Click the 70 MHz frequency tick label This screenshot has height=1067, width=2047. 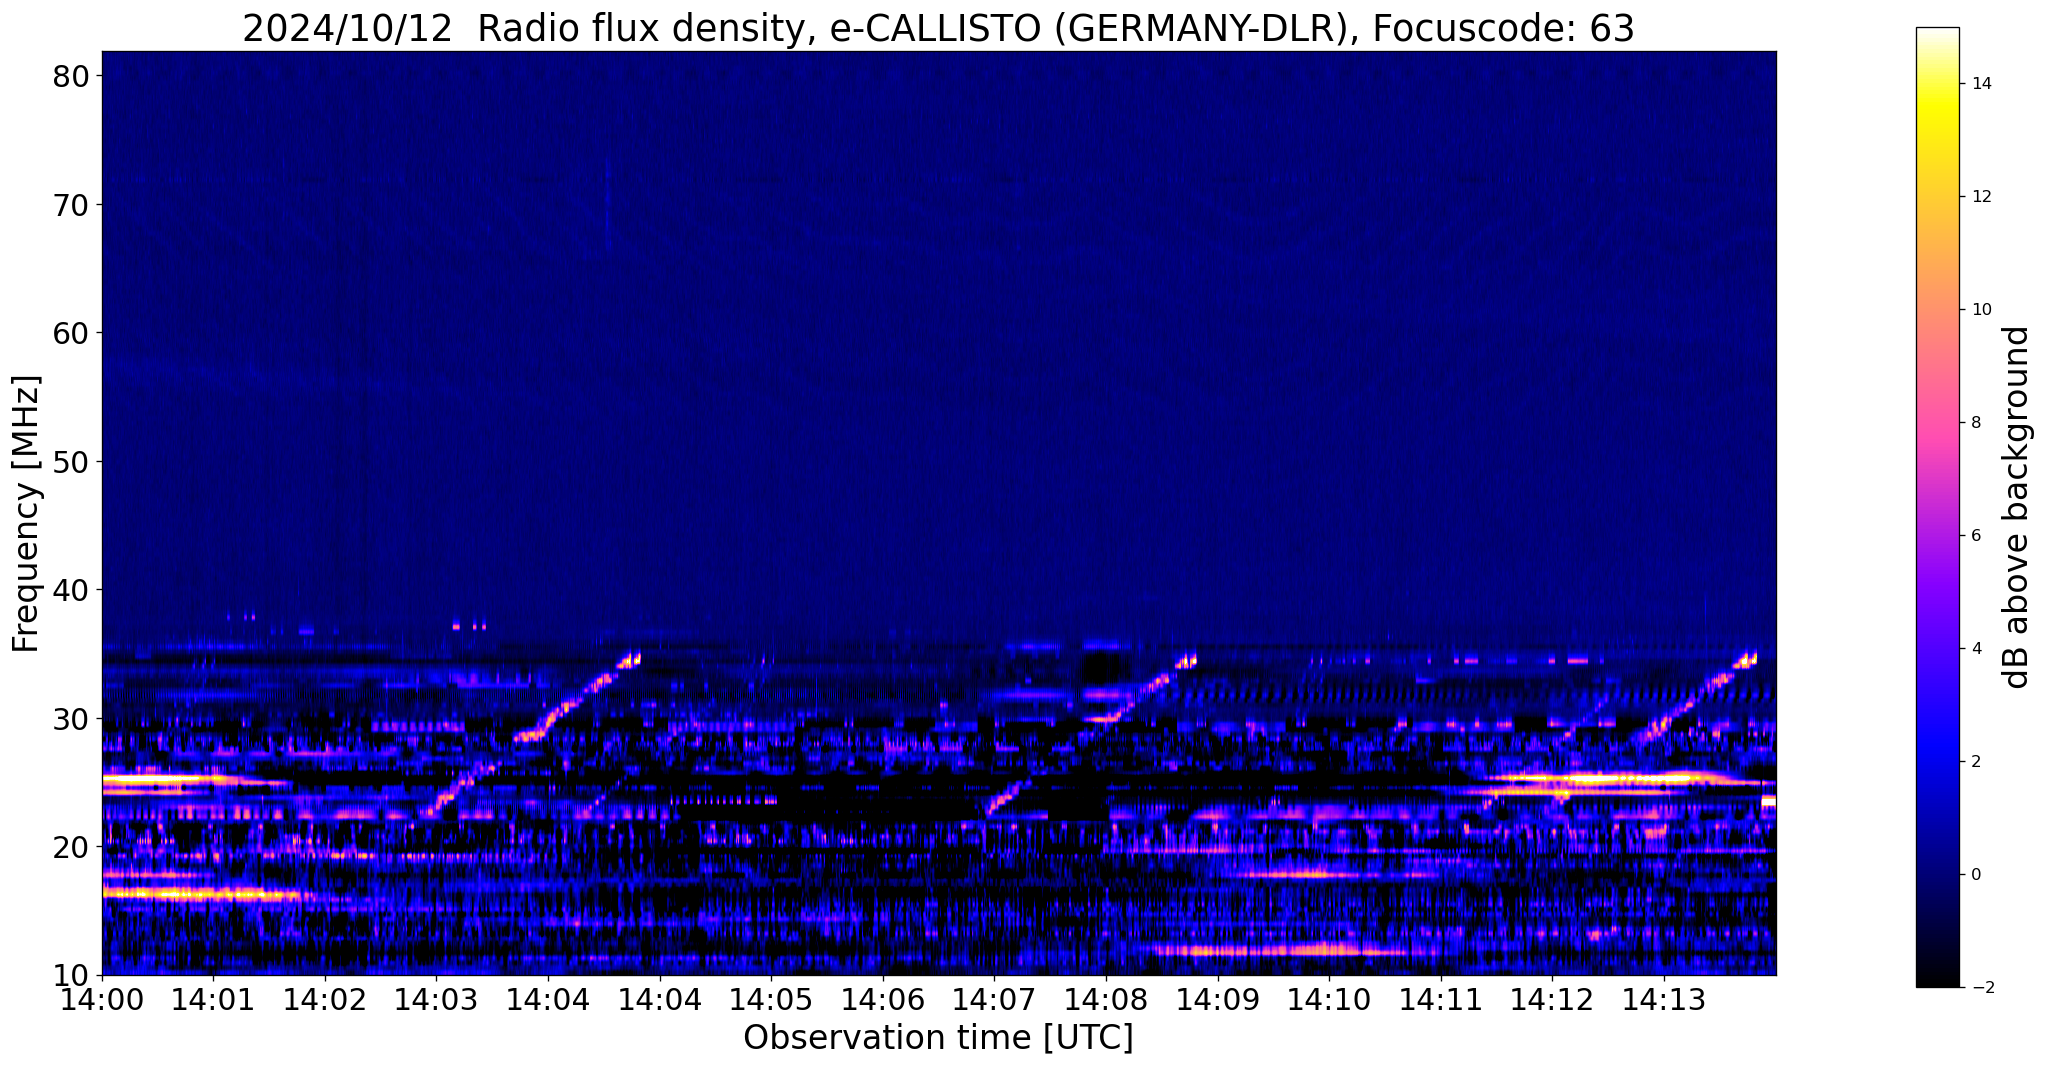[x=74, y=205]
